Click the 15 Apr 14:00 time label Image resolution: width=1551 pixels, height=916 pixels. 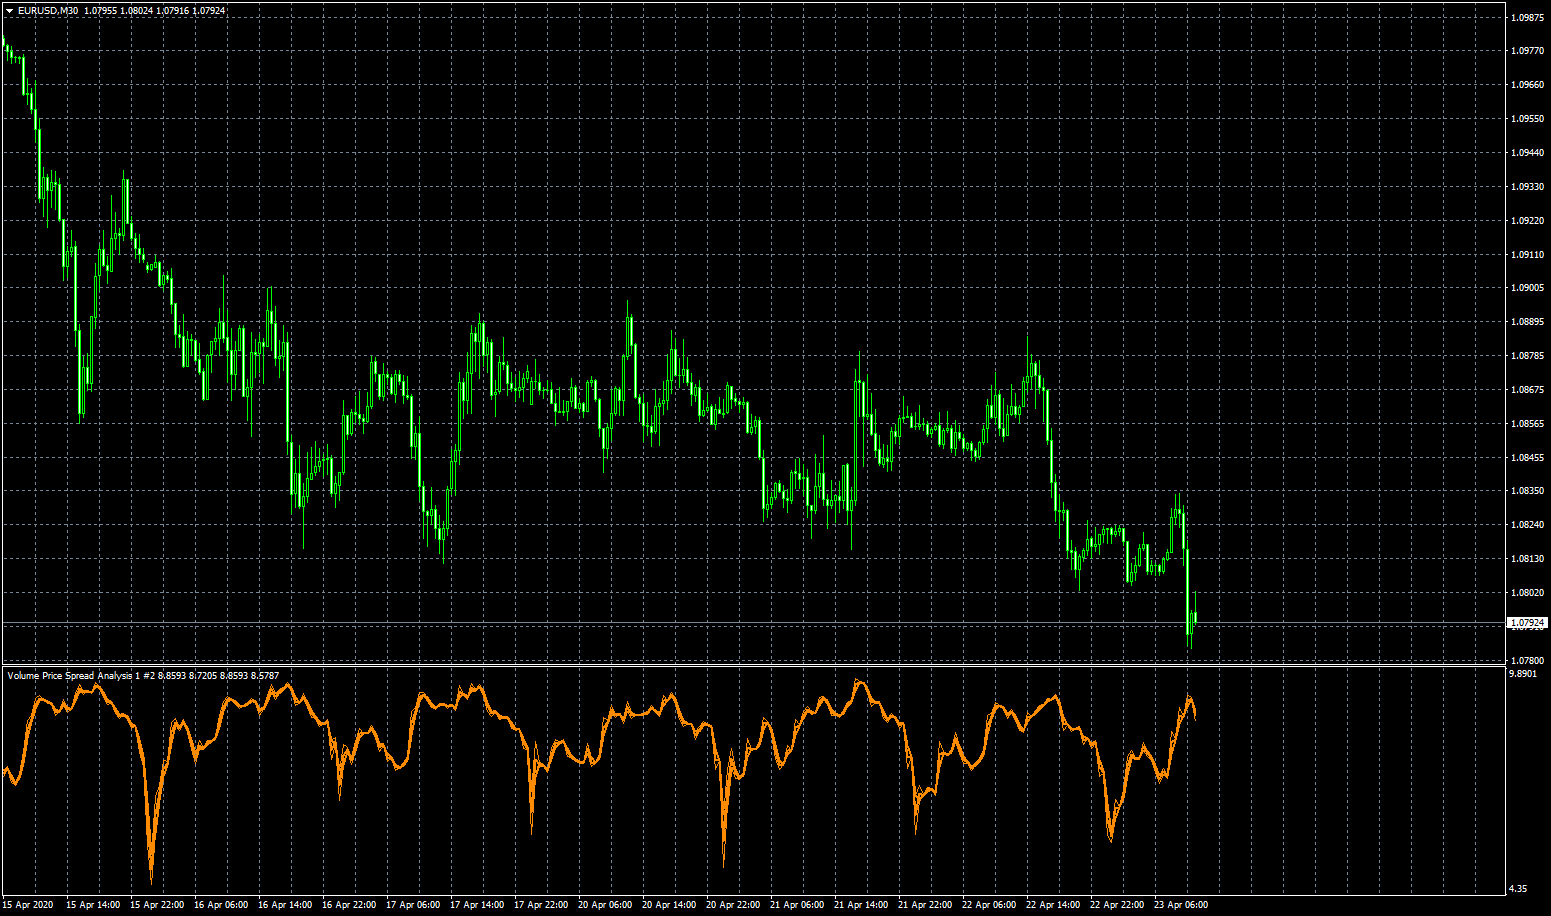point(93,905)
